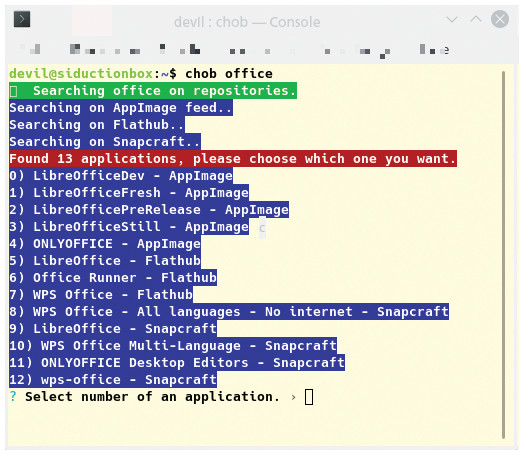Click the 'devil@siductionbox' shell prompt
This screenshot has width=524, height=455.
pyautogui.click(x=81, y=73)
